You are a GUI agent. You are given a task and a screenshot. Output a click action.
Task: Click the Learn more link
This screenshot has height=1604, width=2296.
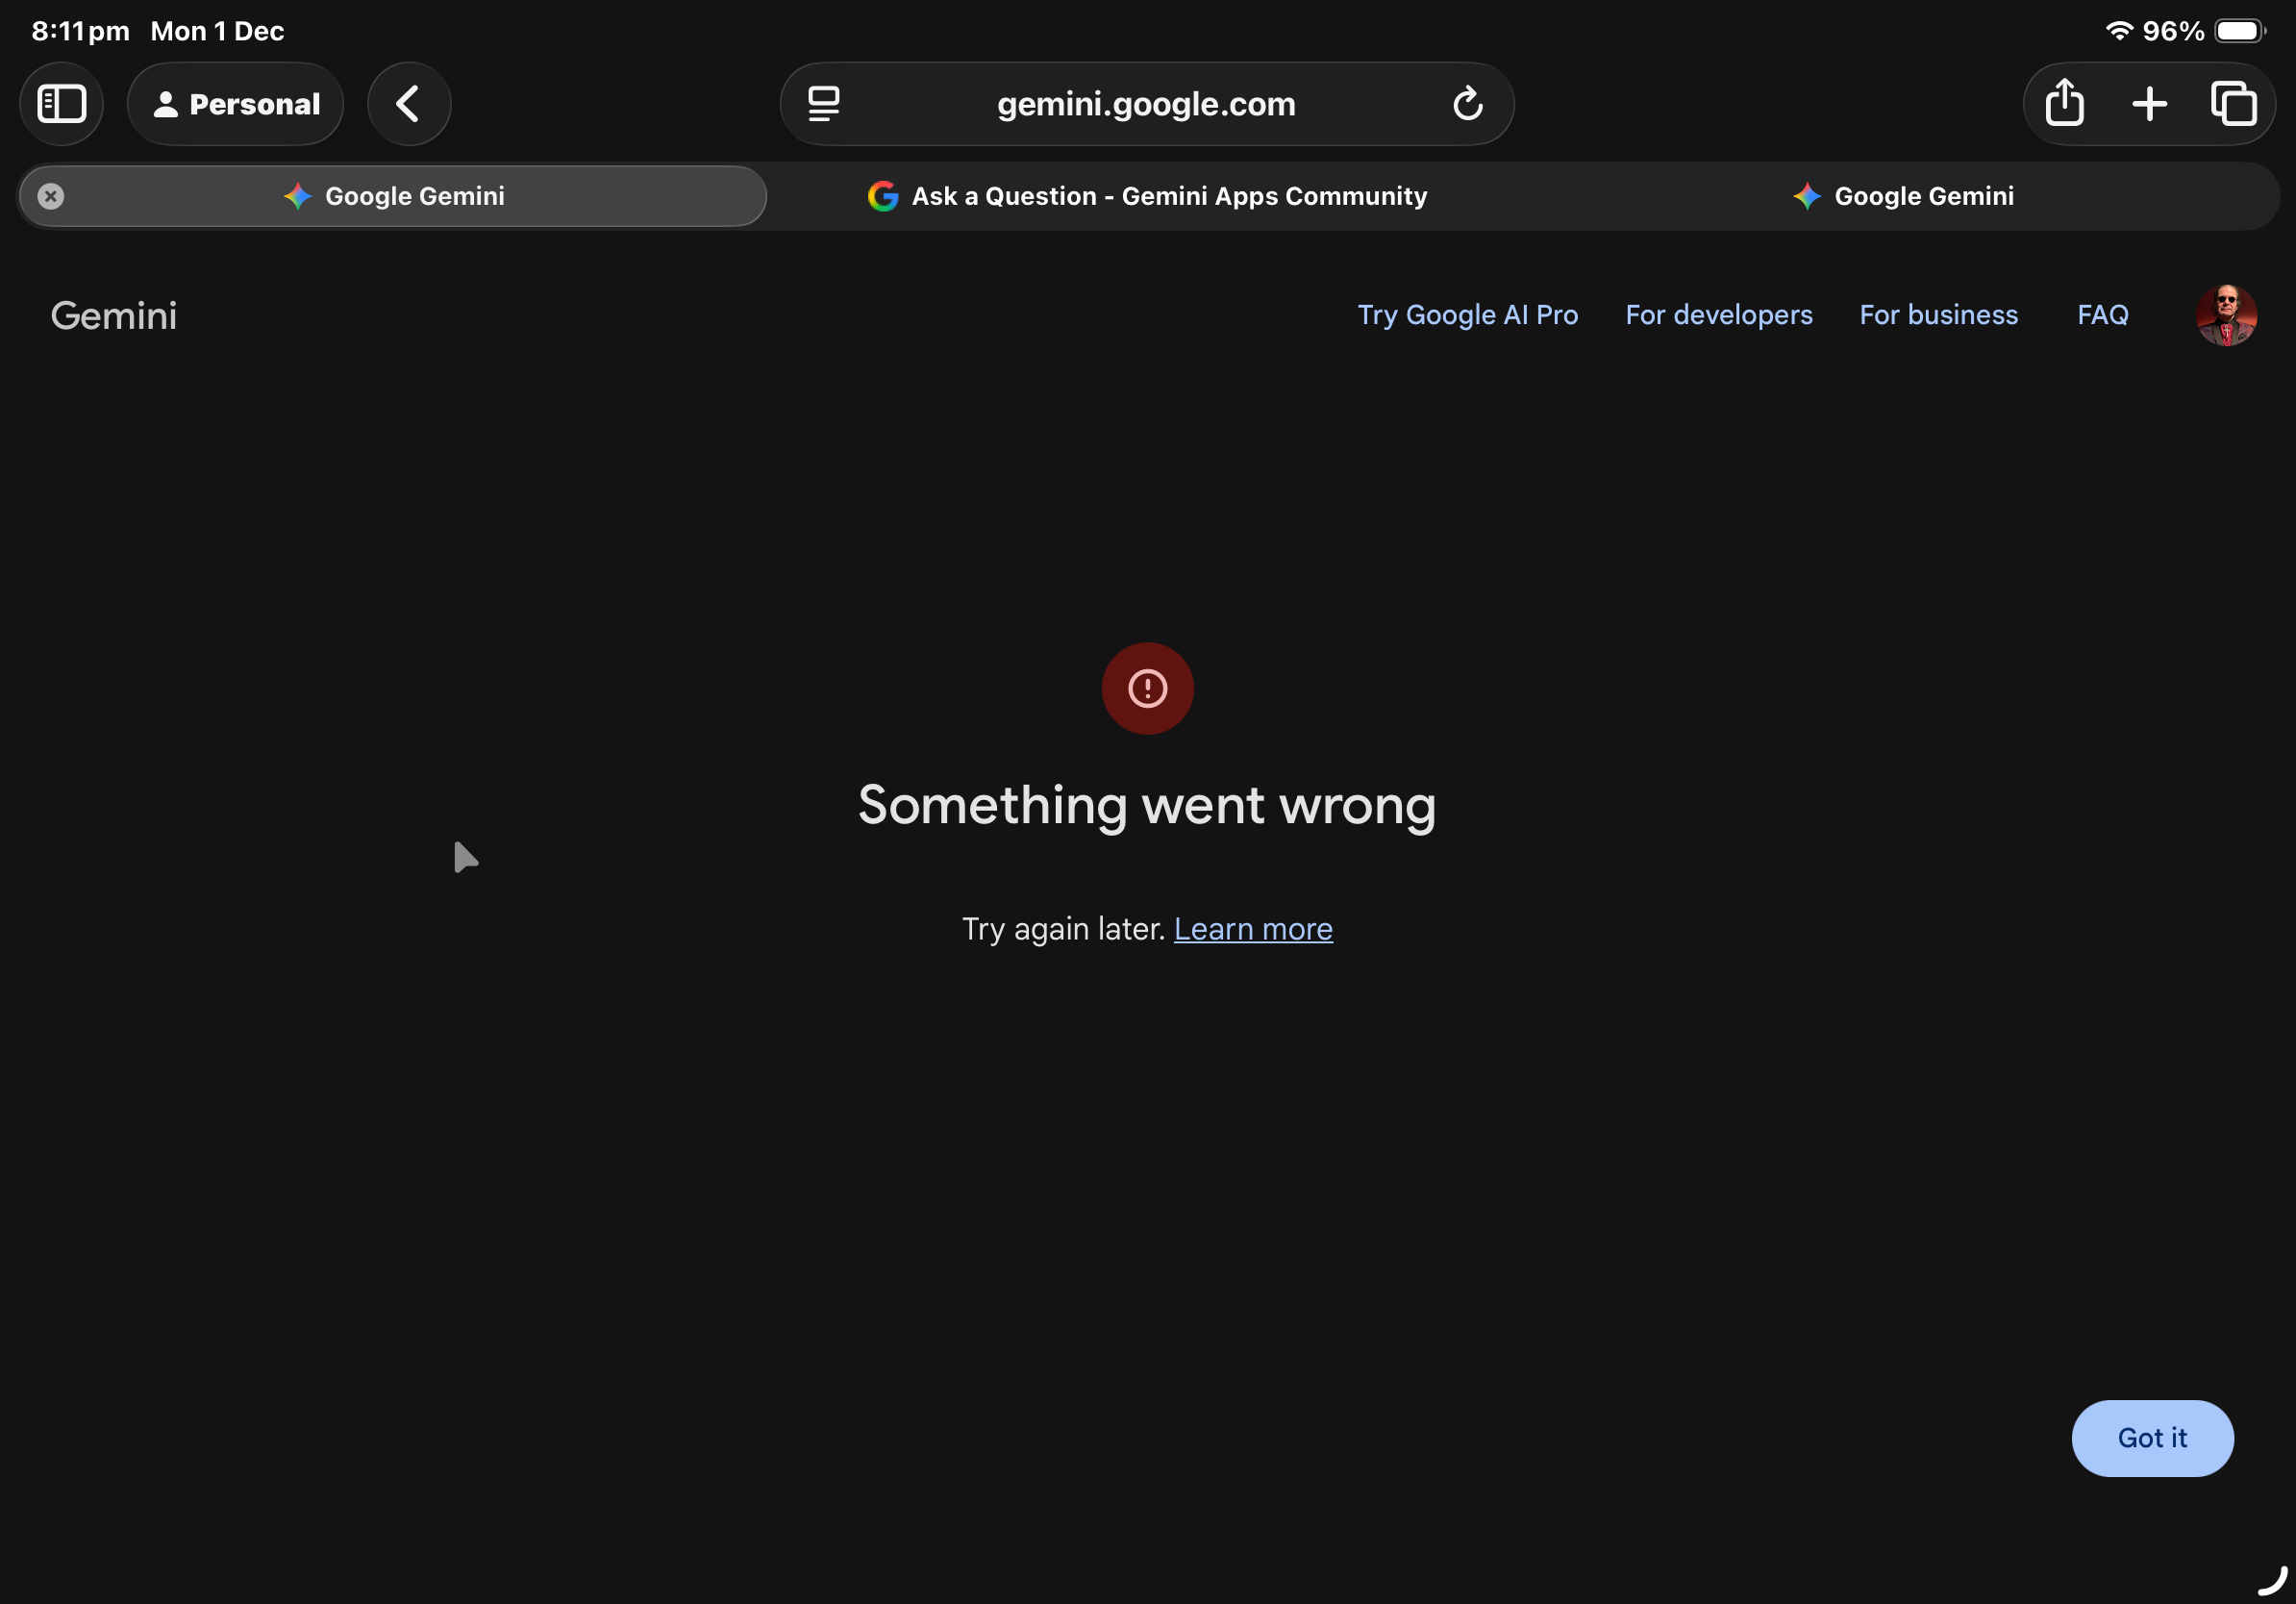coord(1252,929)
